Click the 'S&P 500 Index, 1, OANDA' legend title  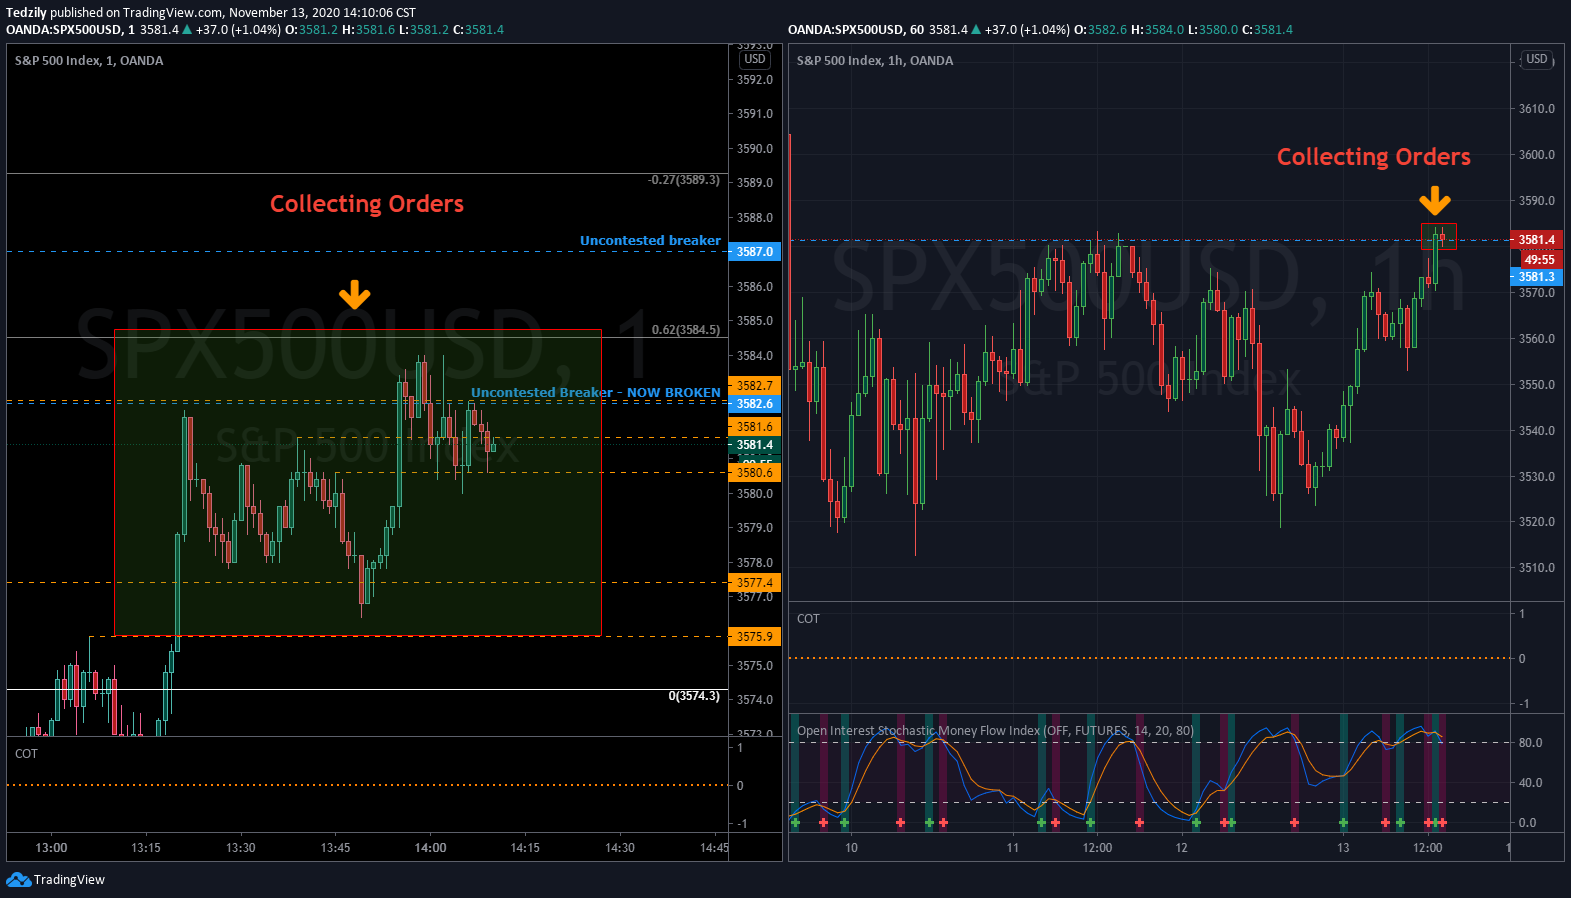89,60
